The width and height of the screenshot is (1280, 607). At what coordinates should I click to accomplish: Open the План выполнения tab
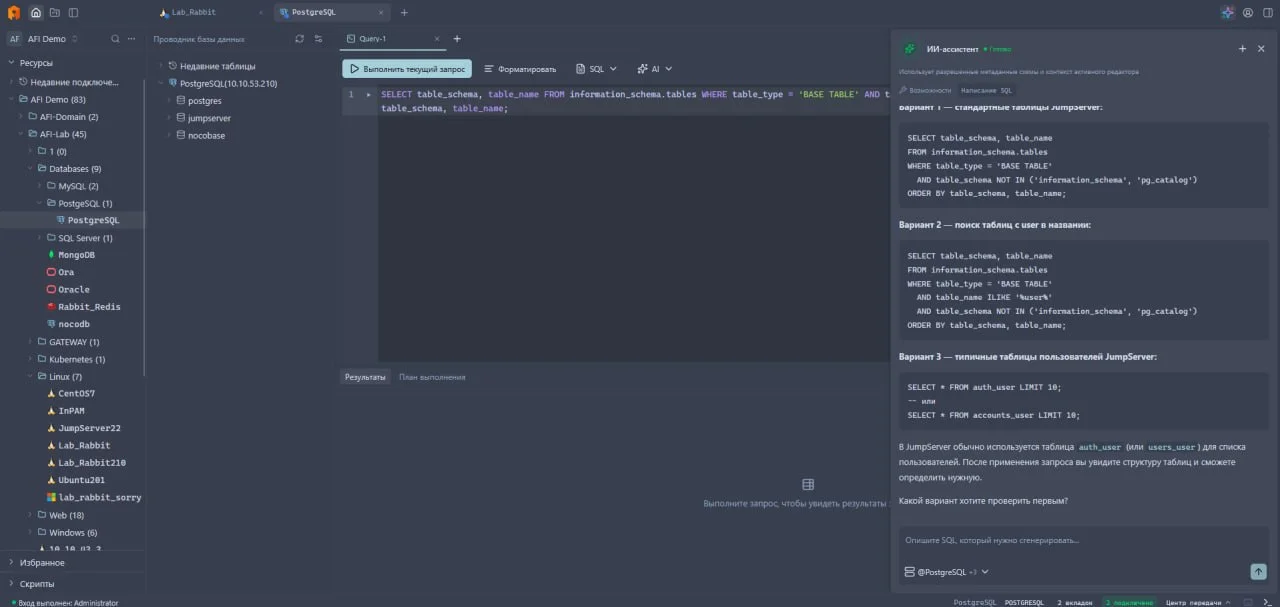pyautogui.click(x=432, y=377)
